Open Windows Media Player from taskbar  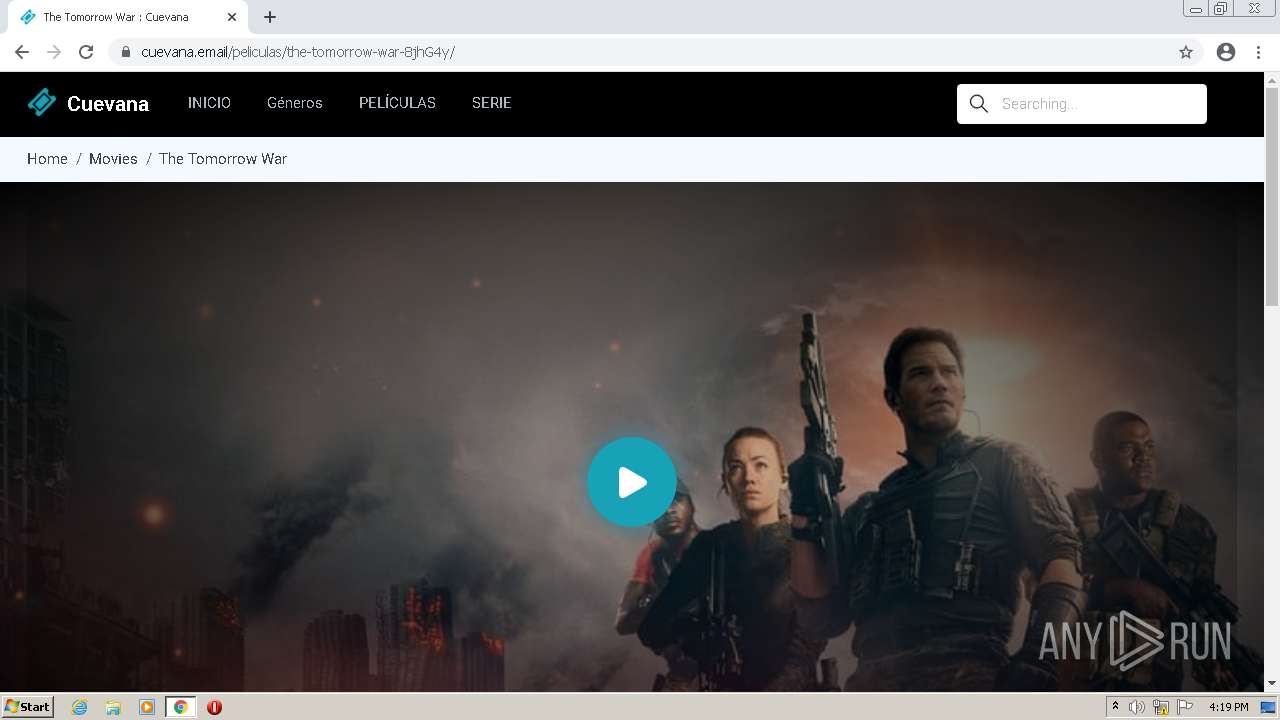[x=147, y=707]
